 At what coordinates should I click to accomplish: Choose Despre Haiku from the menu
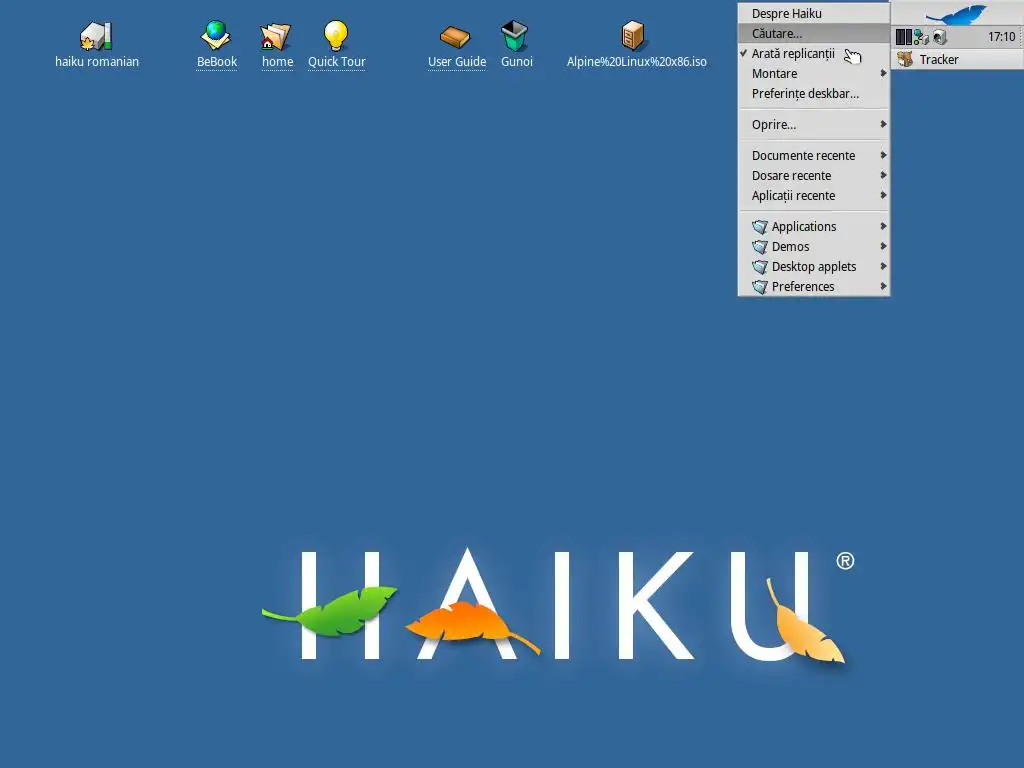[x=814, y=14]
